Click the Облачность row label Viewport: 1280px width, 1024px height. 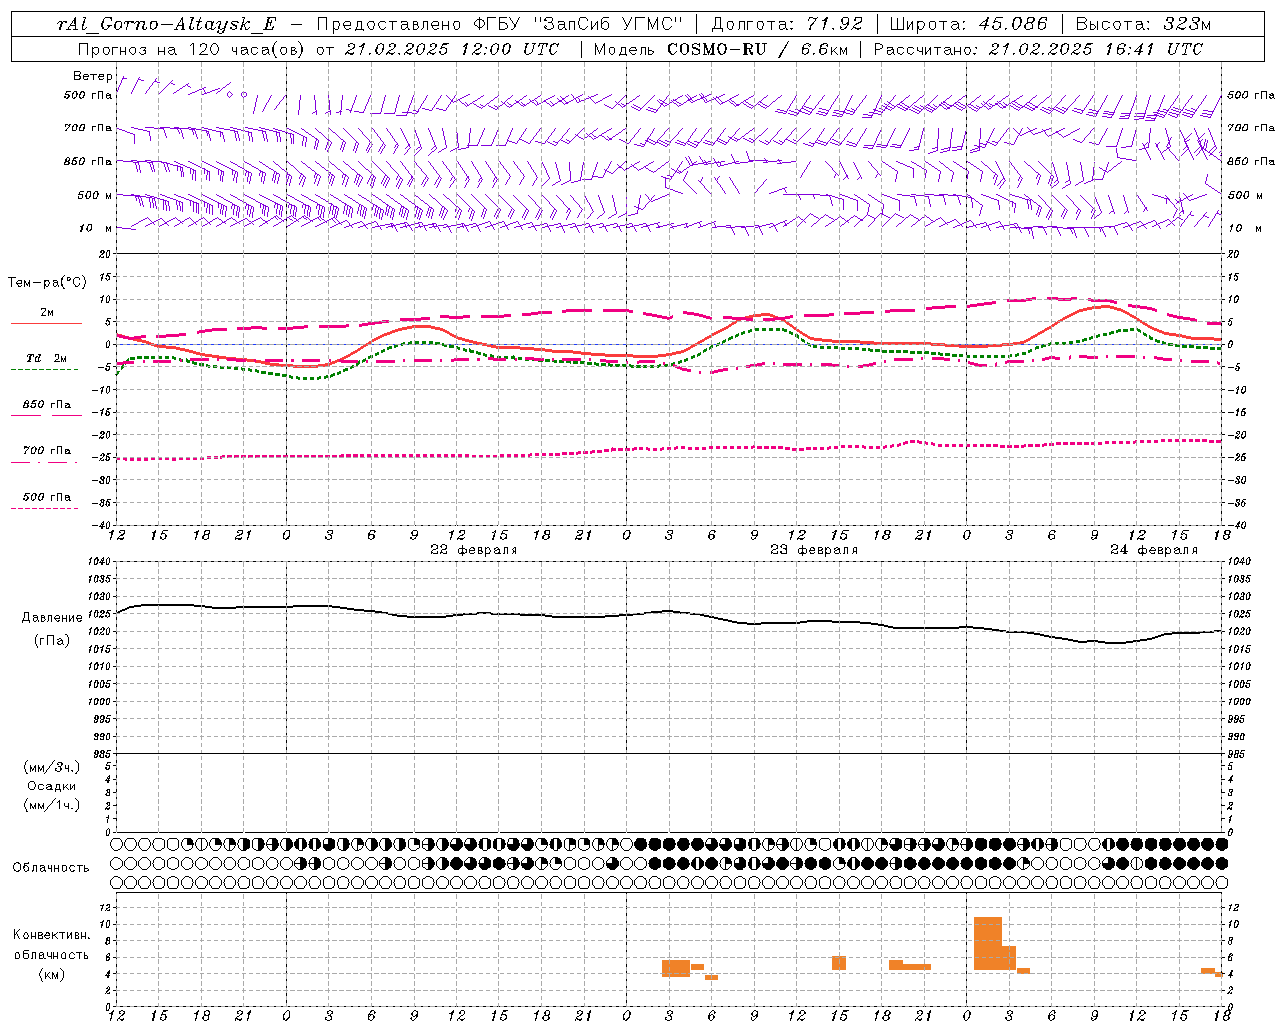pos(51,867)
